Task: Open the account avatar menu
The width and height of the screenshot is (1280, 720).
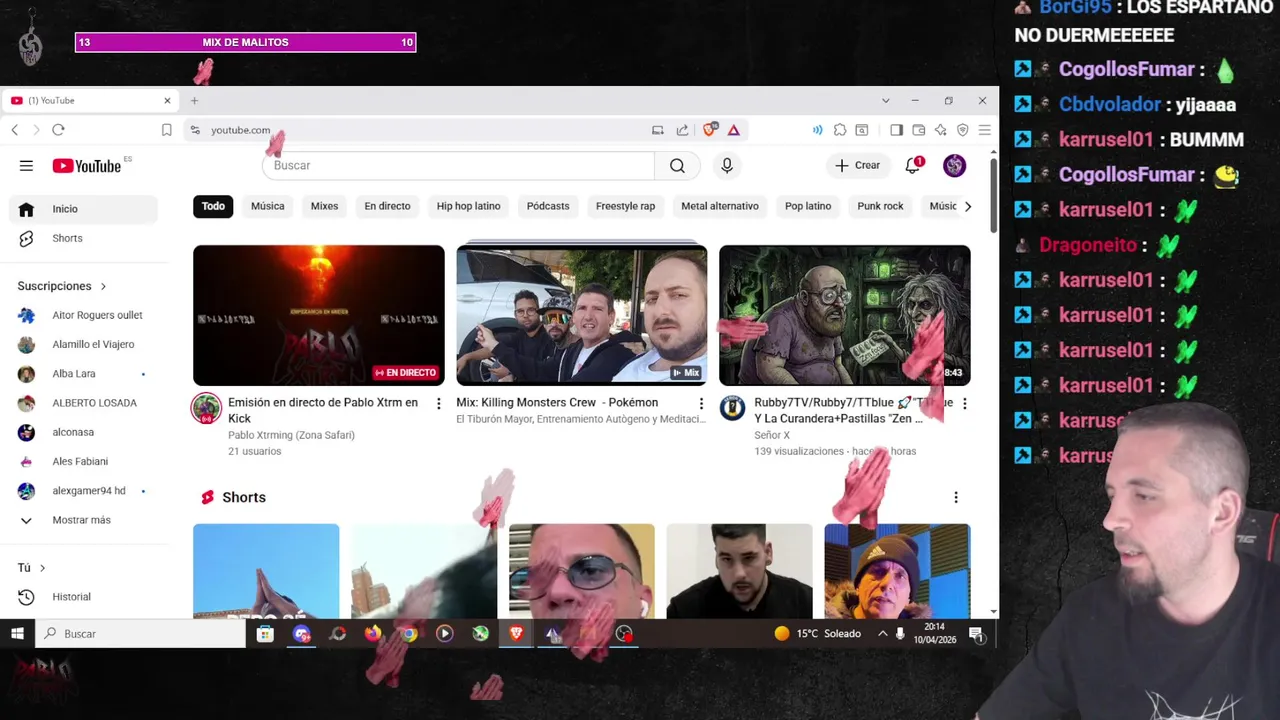Action: (x=954, y=166)
